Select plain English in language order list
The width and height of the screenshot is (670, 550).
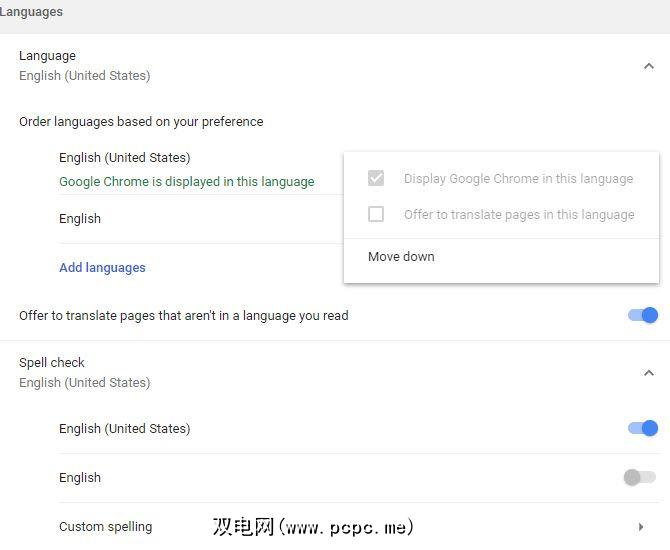80,219
